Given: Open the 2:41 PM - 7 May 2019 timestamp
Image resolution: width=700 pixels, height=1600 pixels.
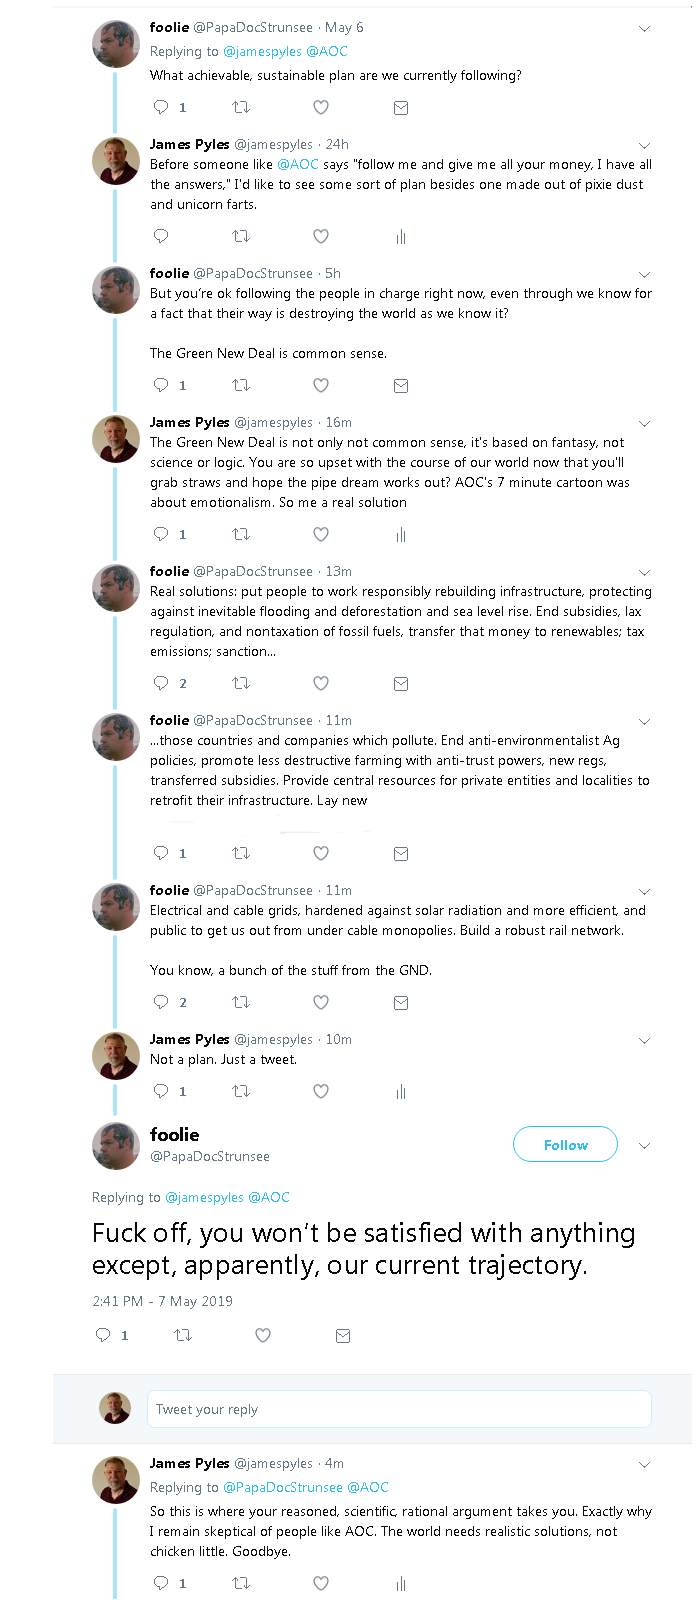Looking at the screenshot, I should 162,1301.
